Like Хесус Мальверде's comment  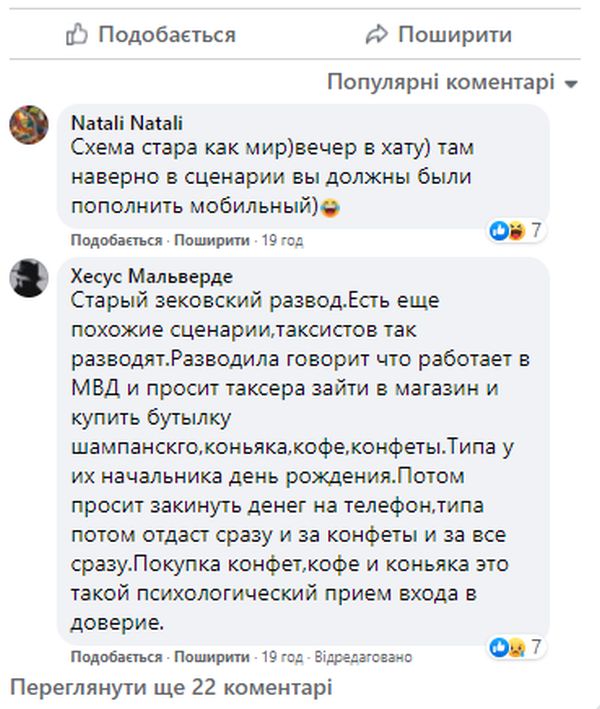[x=115, y=658]
